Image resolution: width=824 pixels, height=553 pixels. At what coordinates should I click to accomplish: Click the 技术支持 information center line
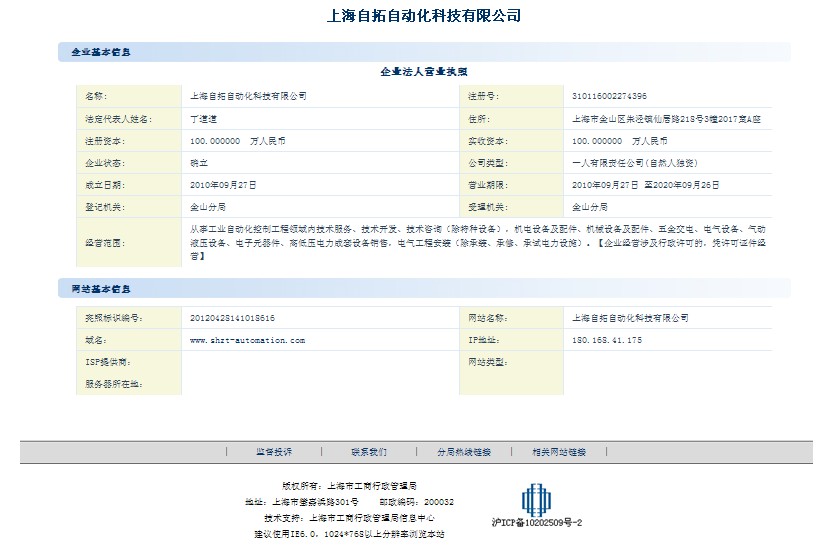pos(349,518)
